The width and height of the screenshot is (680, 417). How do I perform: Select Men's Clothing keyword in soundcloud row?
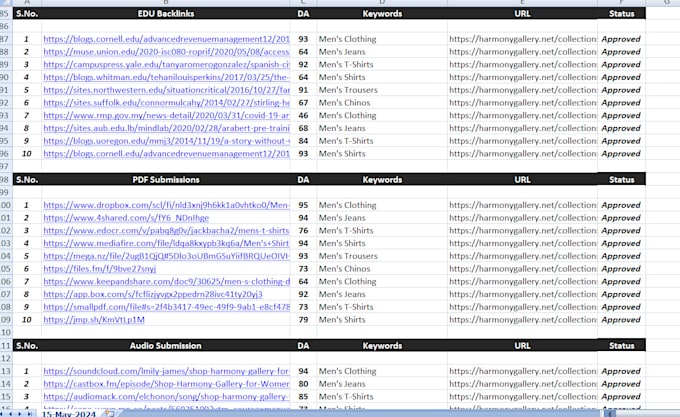382,371
